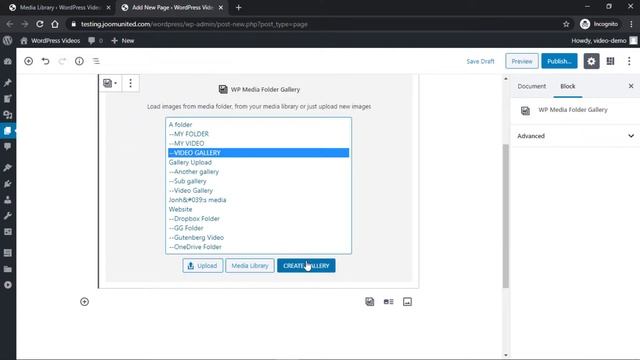Select 'Website' in folder list
Screen dimensions: 640x360
[x=258, y=209]
